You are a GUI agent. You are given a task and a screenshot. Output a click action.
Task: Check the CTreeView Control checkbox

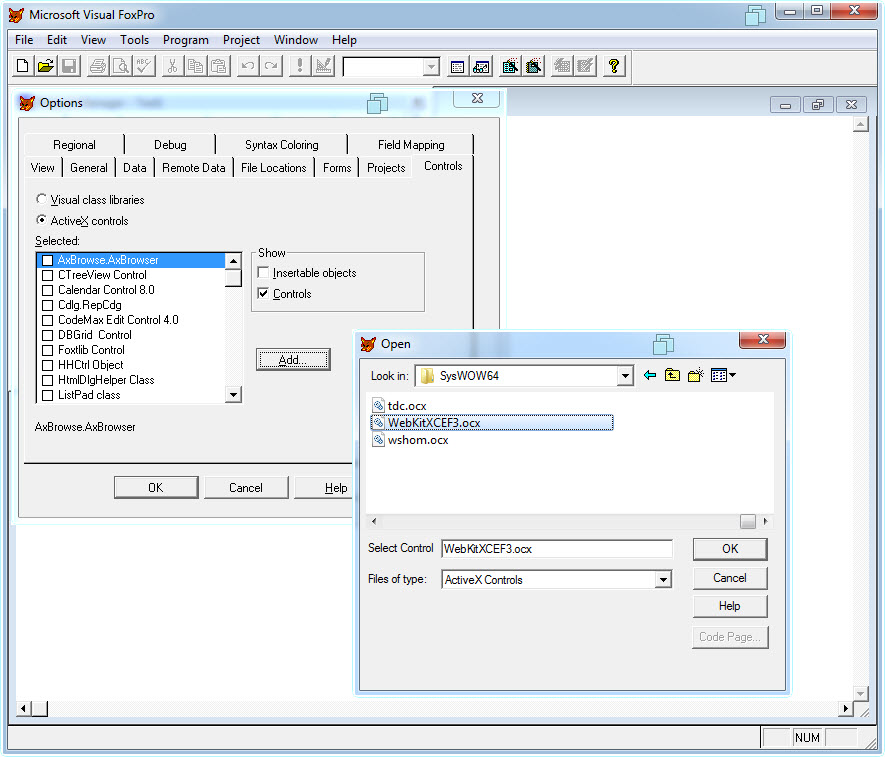(47, 275)
